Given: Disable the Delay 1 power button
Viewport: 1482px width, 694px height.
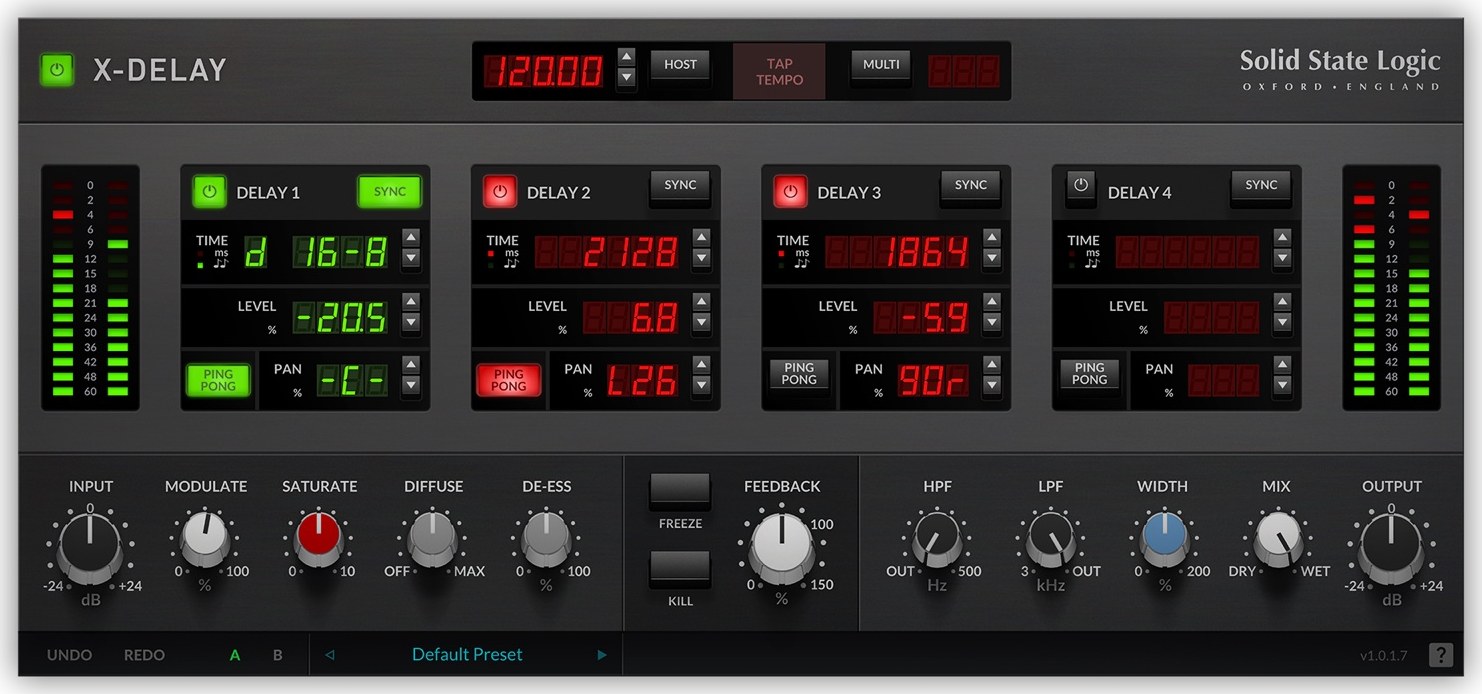Looking at the screenshot, I should pyautogui.click(x=210, y=191).
